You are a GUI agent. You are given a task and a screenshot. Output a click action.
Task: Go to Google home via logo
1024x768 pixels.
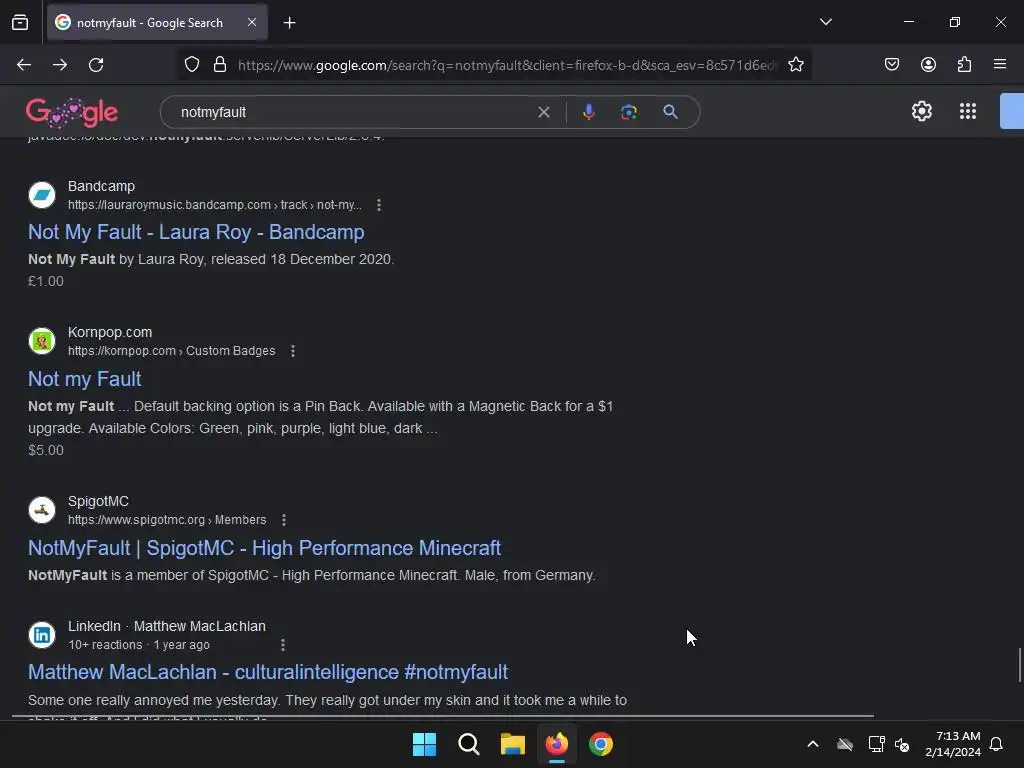pos(72,112)
